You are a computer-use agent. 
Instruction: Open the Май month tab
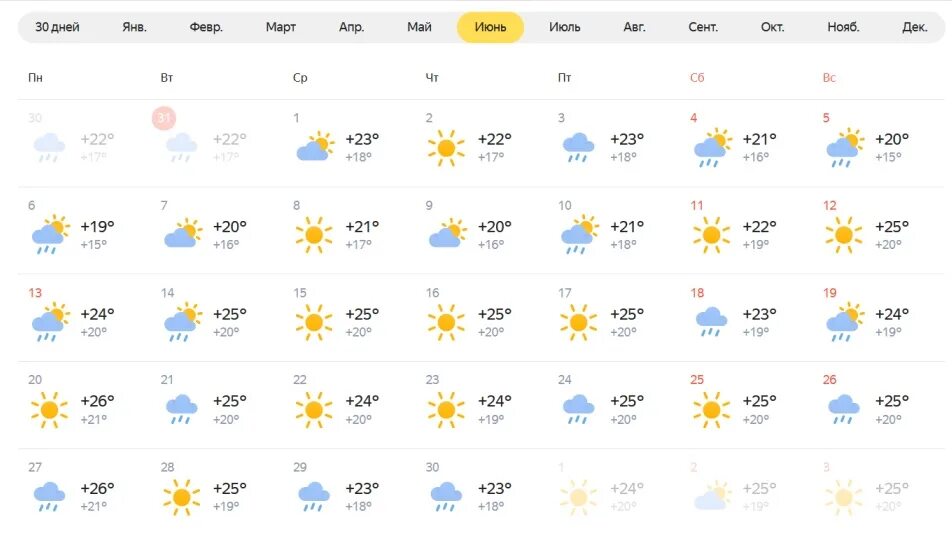pos(419,27)
